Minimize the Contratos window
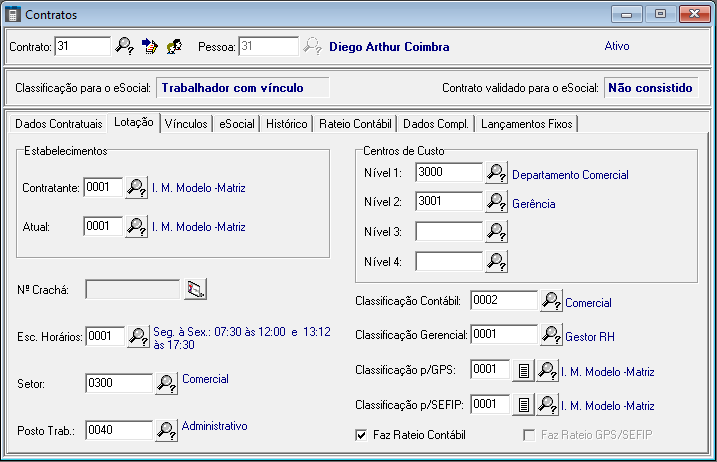The width and height of the screenshot is (717, 462). [x=626, y=14]
